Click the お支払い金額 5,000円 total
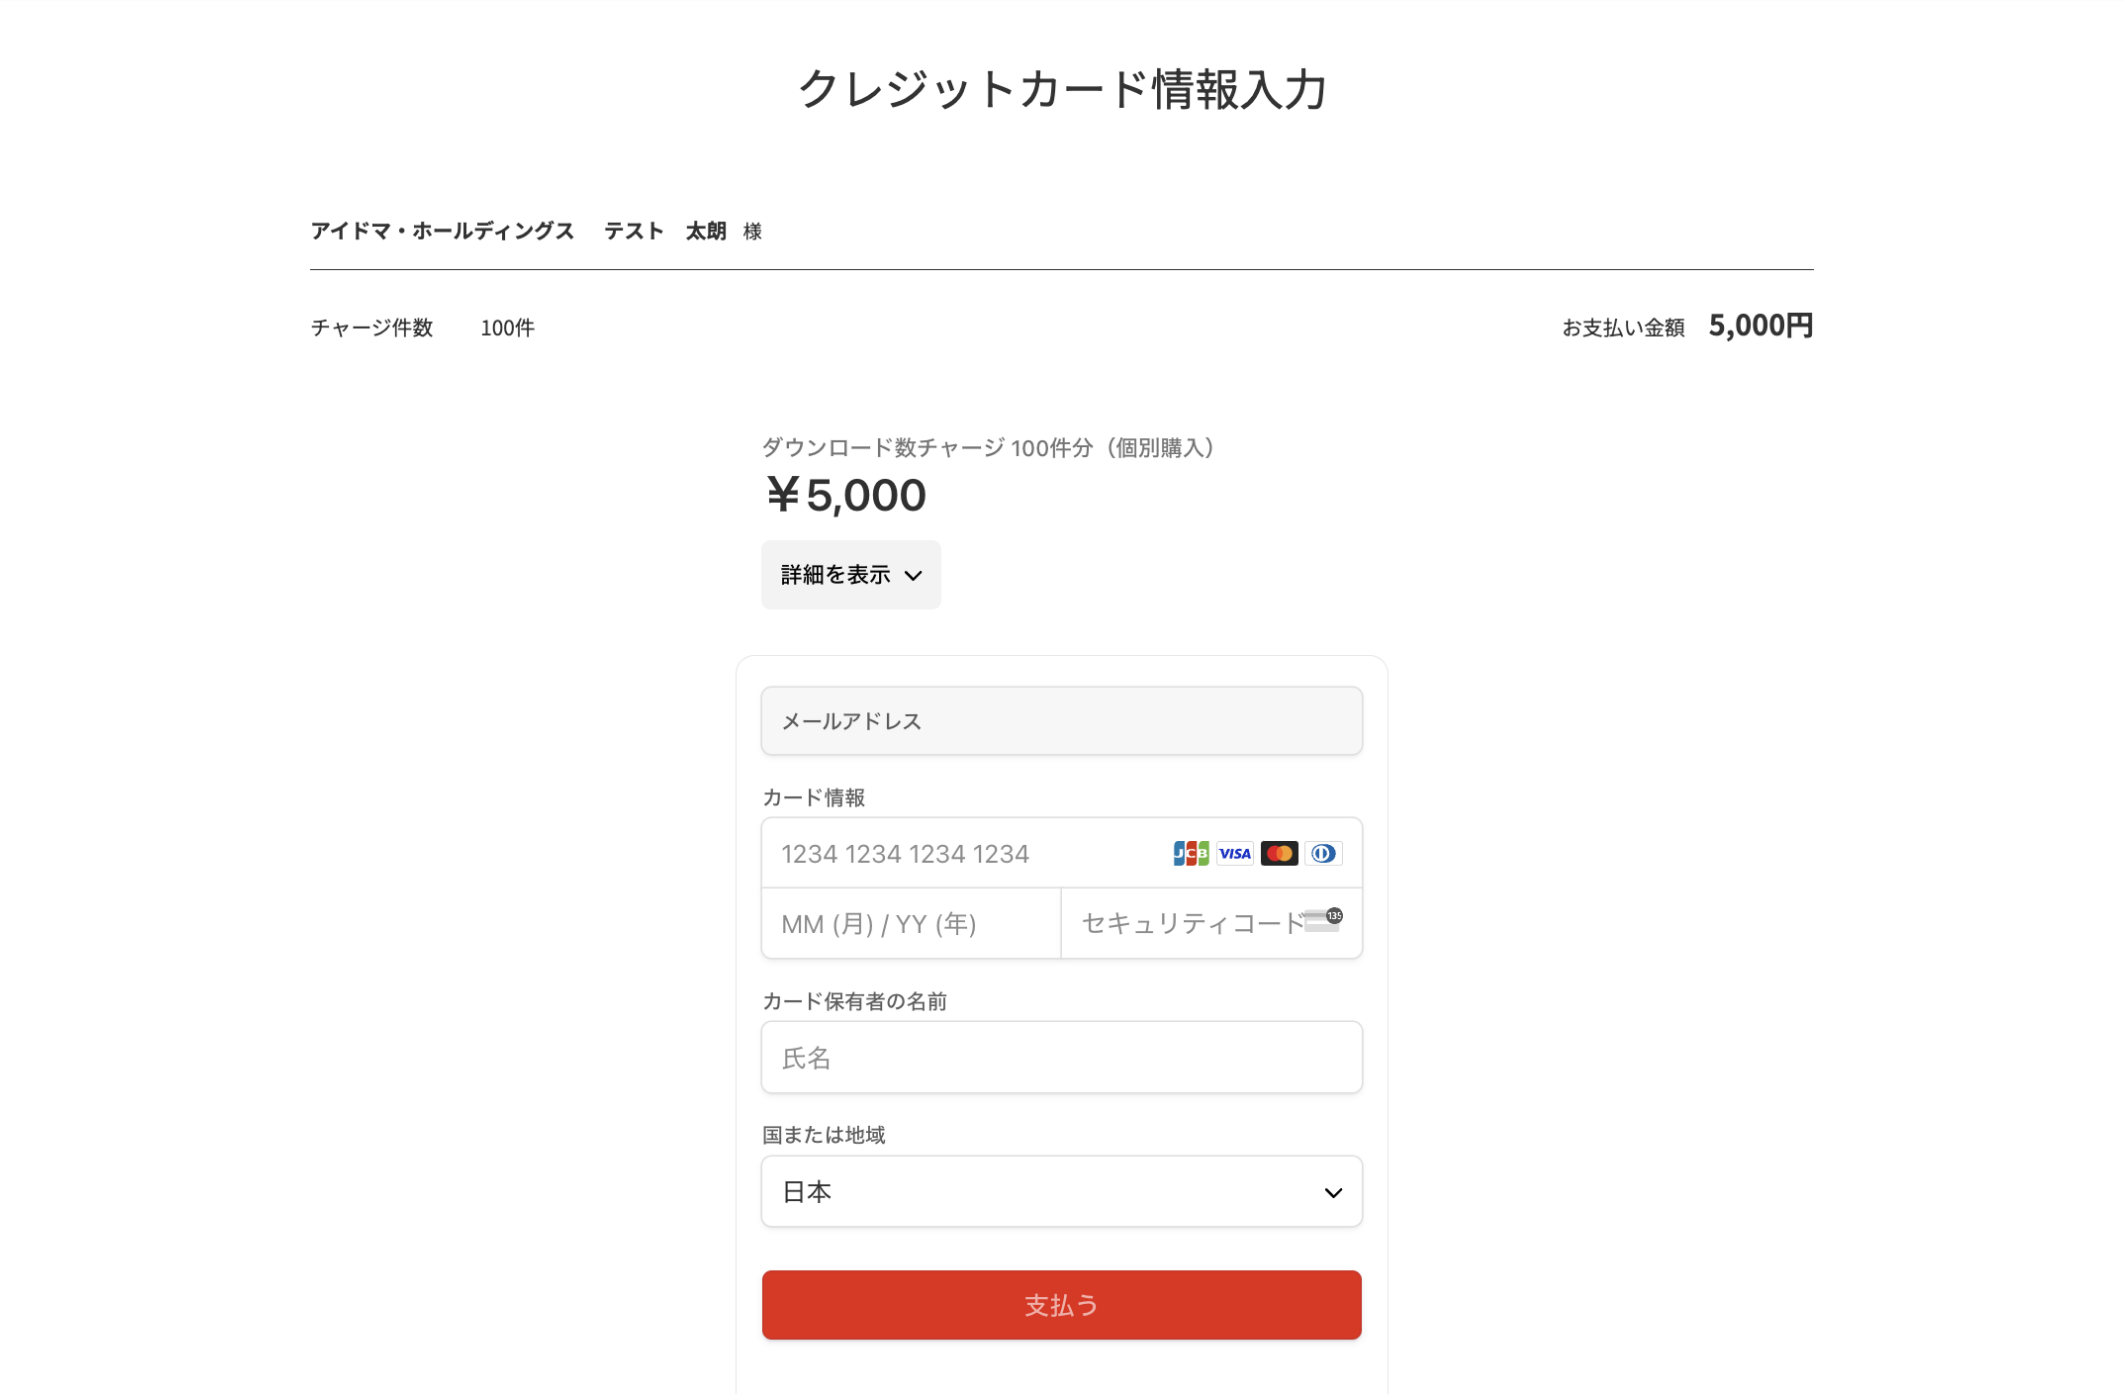Viewport: 2124px width, 1394px height. click(x=1759, y=326)
